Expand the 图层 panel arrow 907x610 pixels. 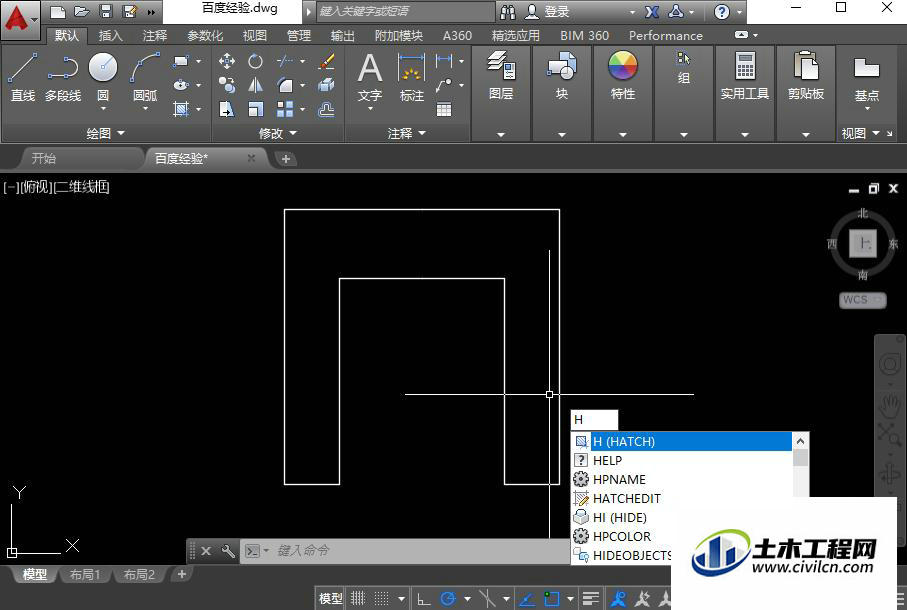(501, 135)
